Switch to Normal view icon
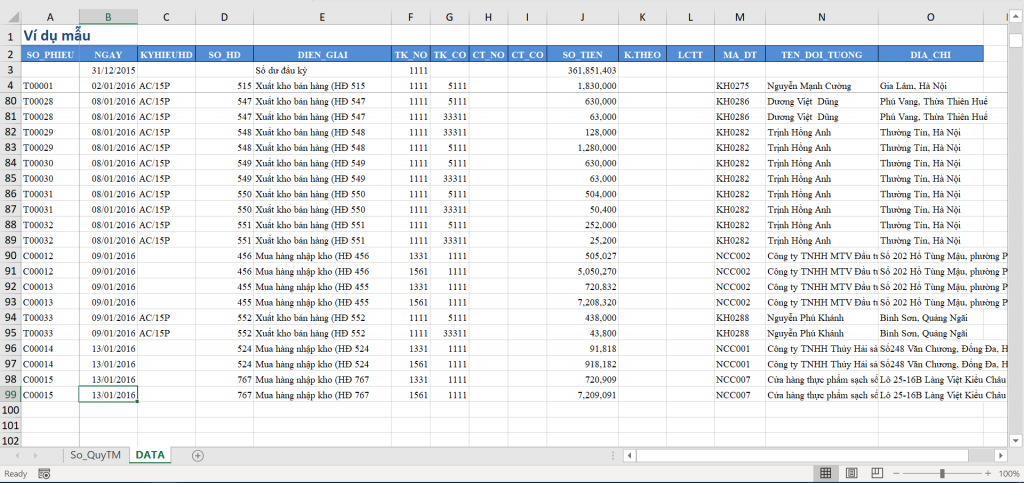The width and height of the screenshot is (1024, 483). [825, 473]
